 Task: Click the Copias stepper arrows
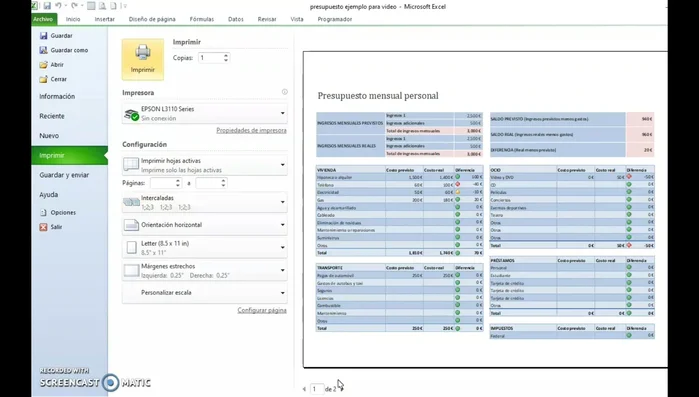[x=226, y=58]
